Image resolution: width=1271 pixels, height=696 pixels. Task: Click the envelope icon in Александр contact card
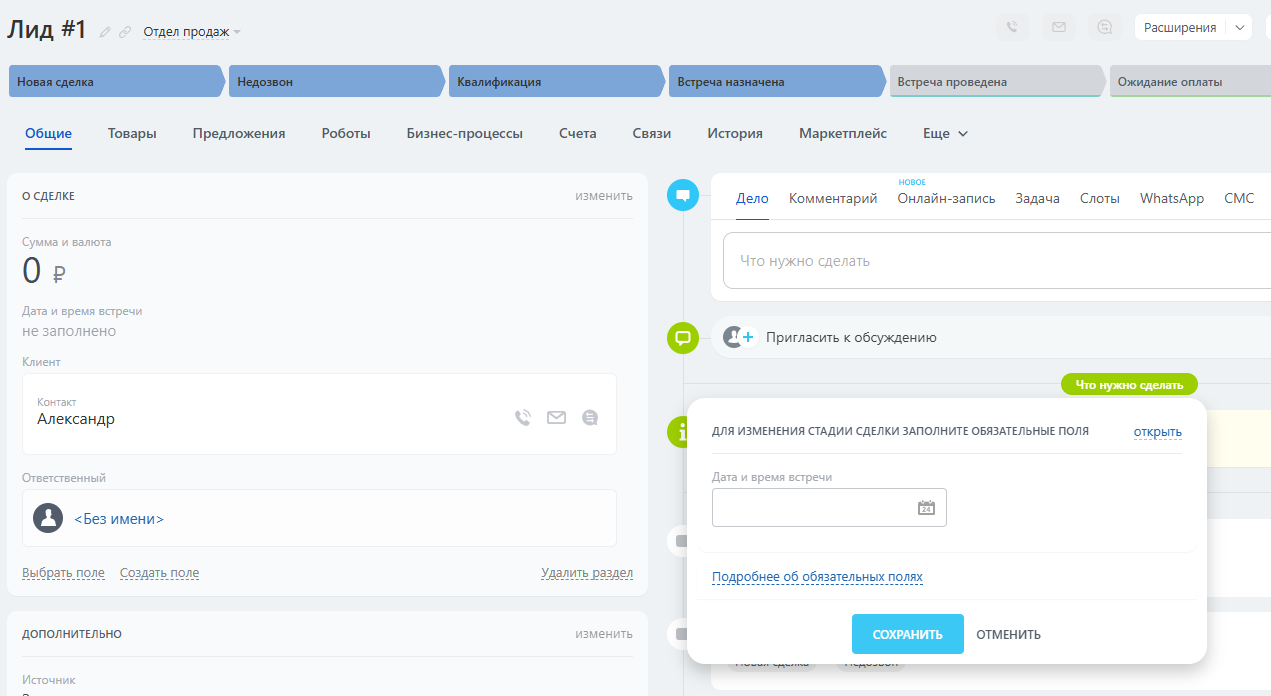(x=556, y=418)
